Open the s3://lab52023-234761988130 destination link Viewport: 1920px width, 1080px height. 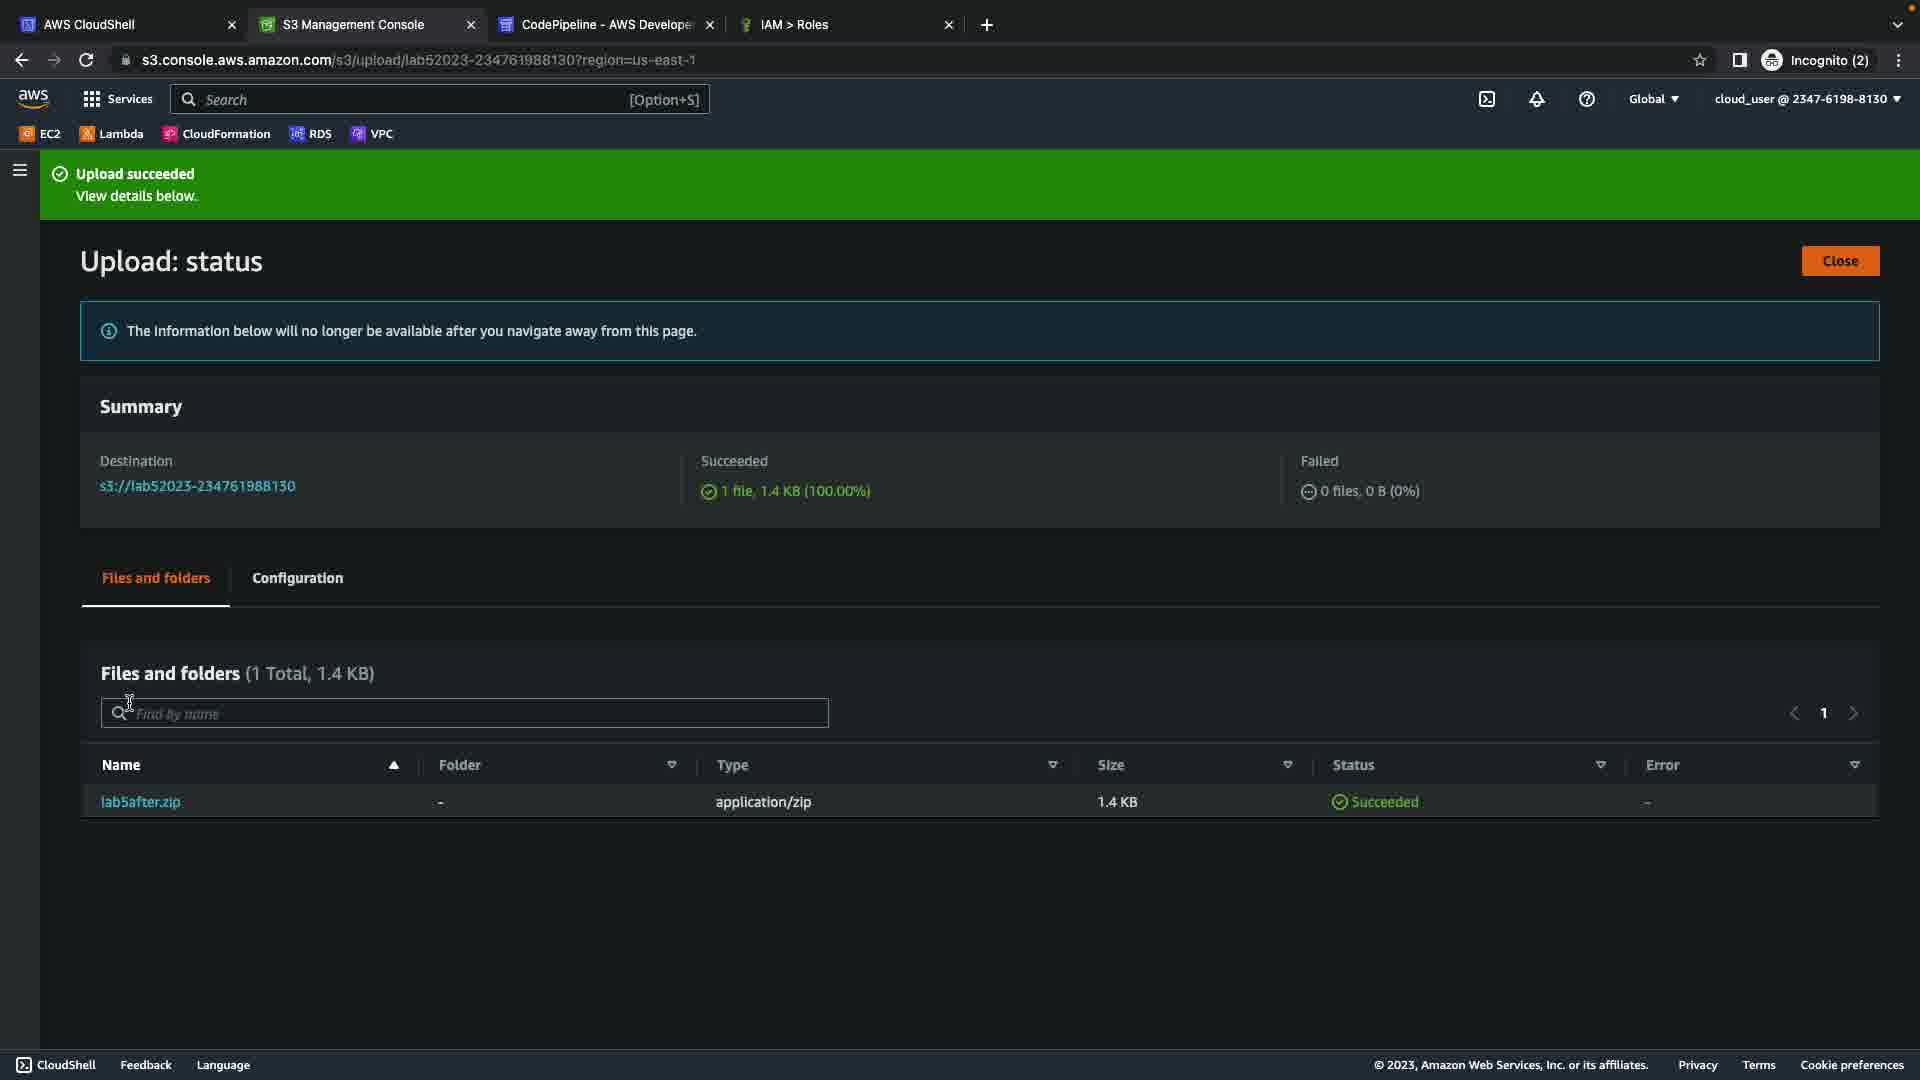point(198,486)
